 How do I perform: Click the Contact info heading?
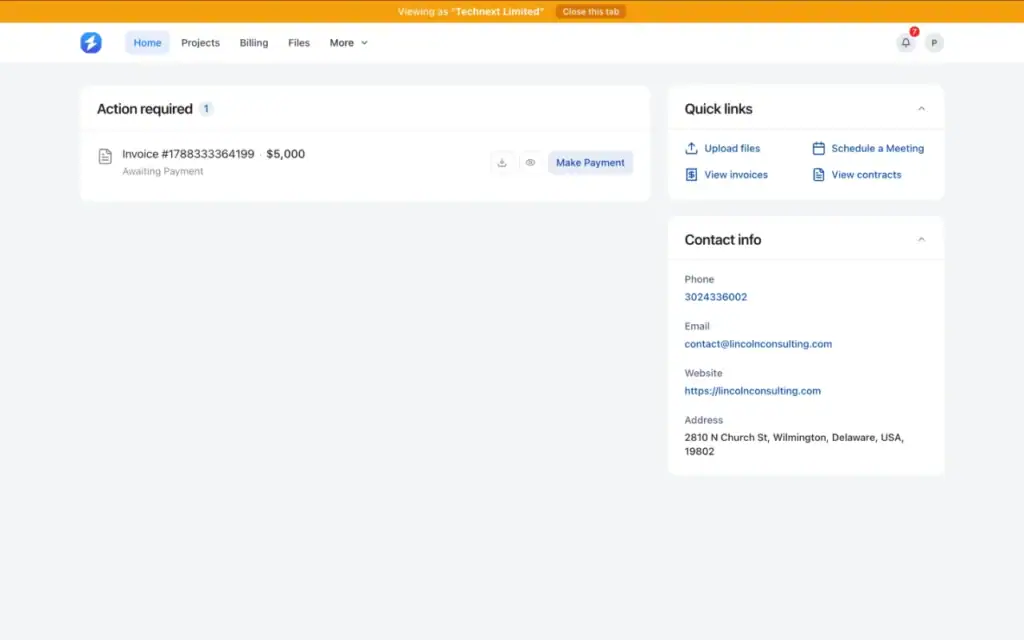coord(723,240)
